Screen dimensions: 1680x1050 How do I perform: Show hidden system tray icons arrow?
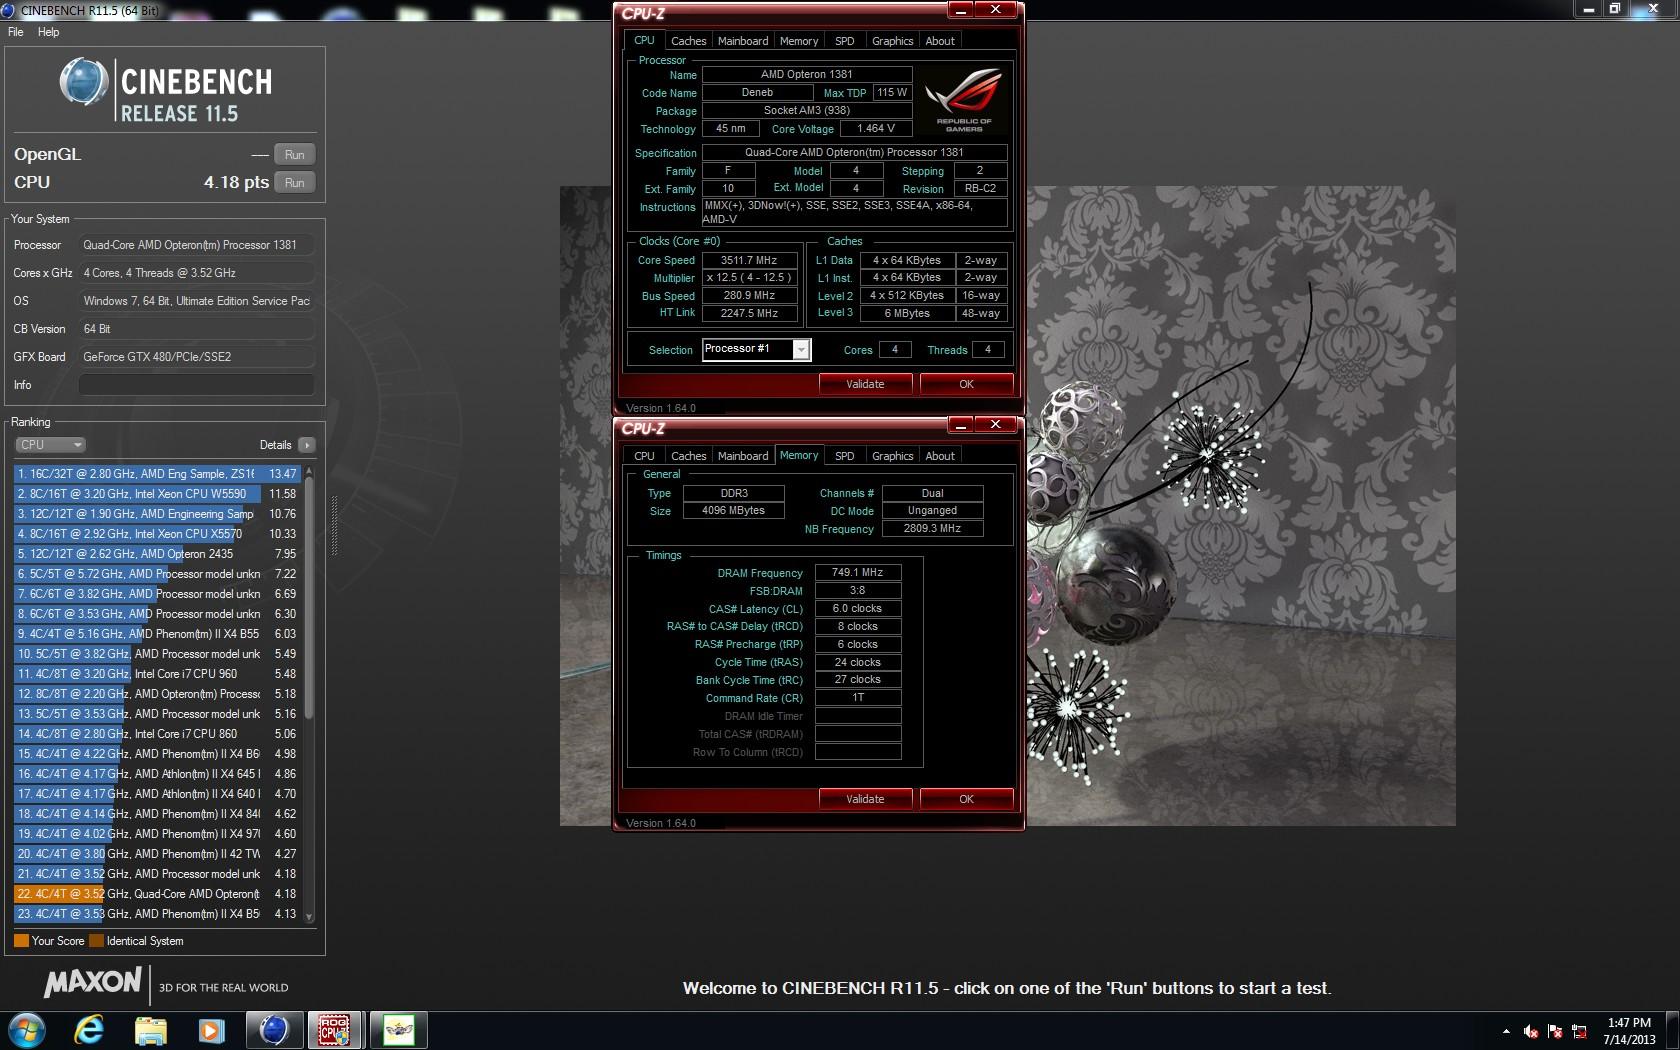(1506, 1031)
